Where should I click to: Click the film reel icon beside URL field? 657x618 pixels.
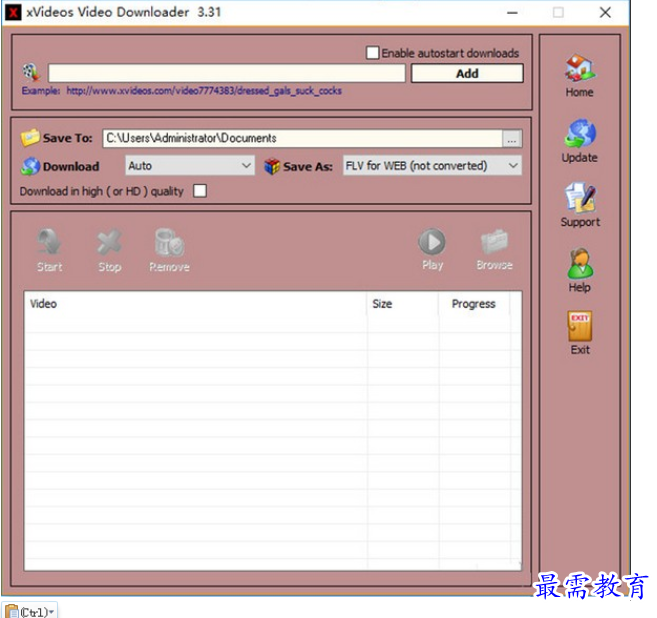(31, 72)
